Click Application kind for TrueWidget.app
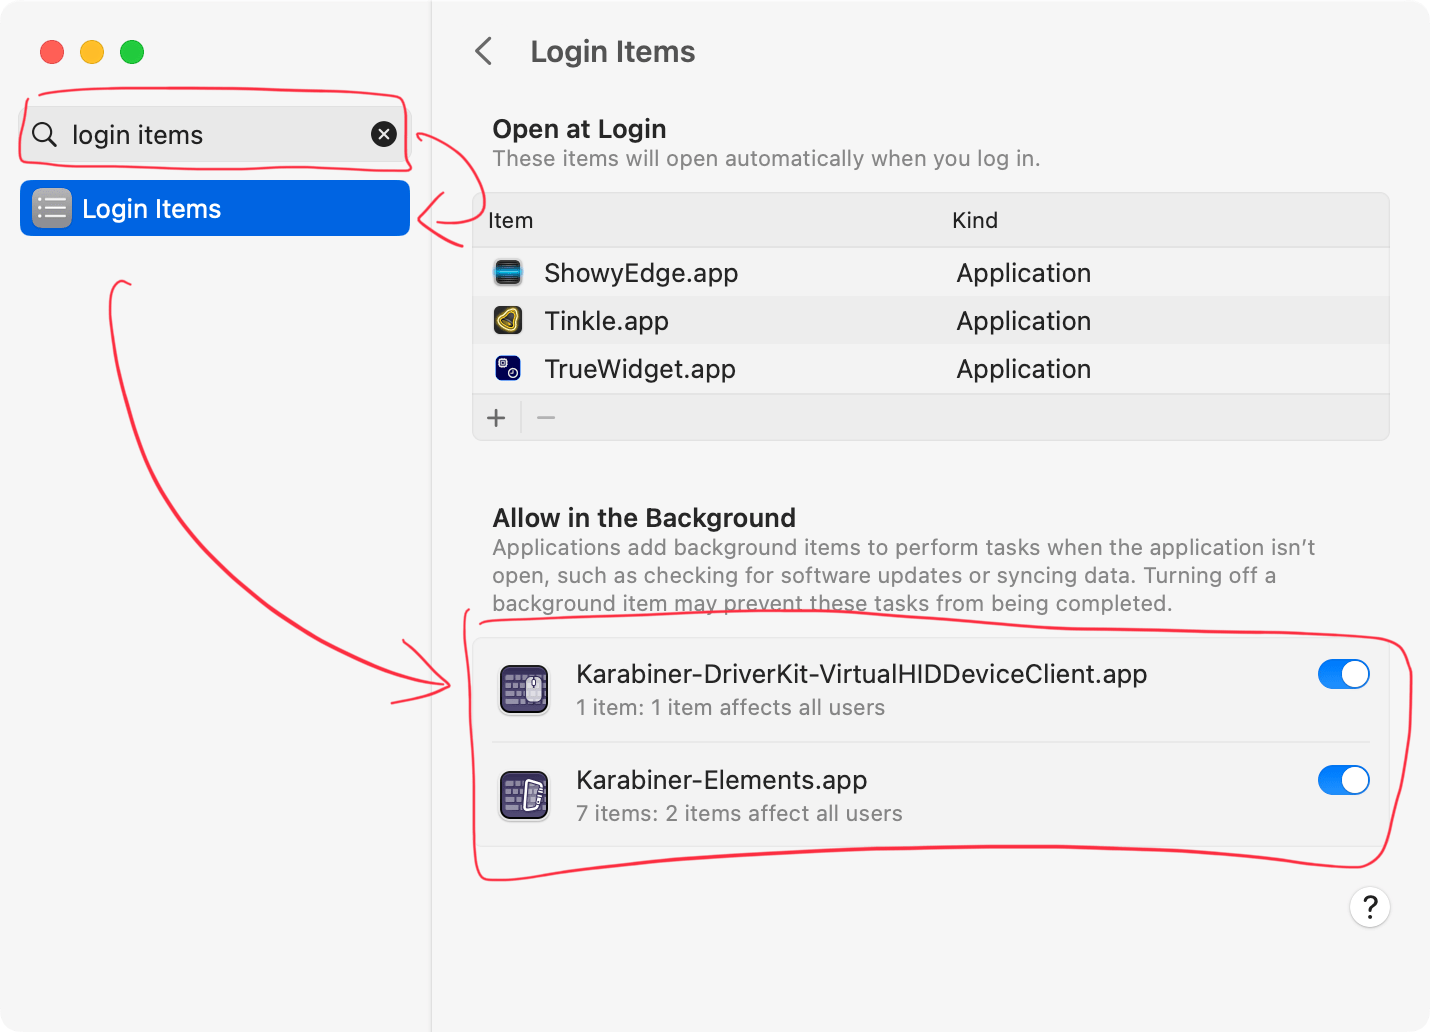 pos(1023,369)
